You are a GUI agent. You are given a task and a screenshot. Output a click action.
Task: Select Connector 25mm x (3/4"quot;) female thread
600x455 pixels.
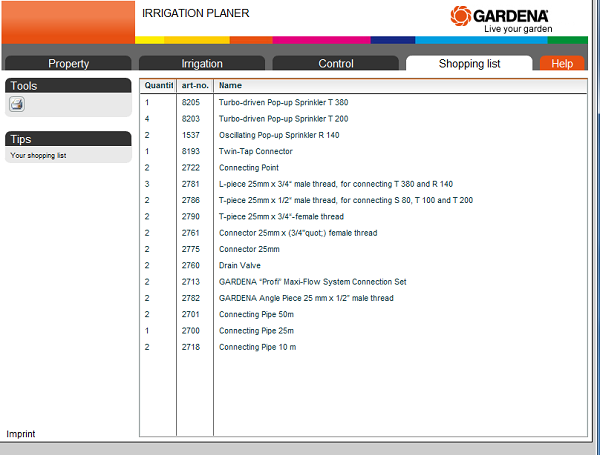[x=363, y=233]
